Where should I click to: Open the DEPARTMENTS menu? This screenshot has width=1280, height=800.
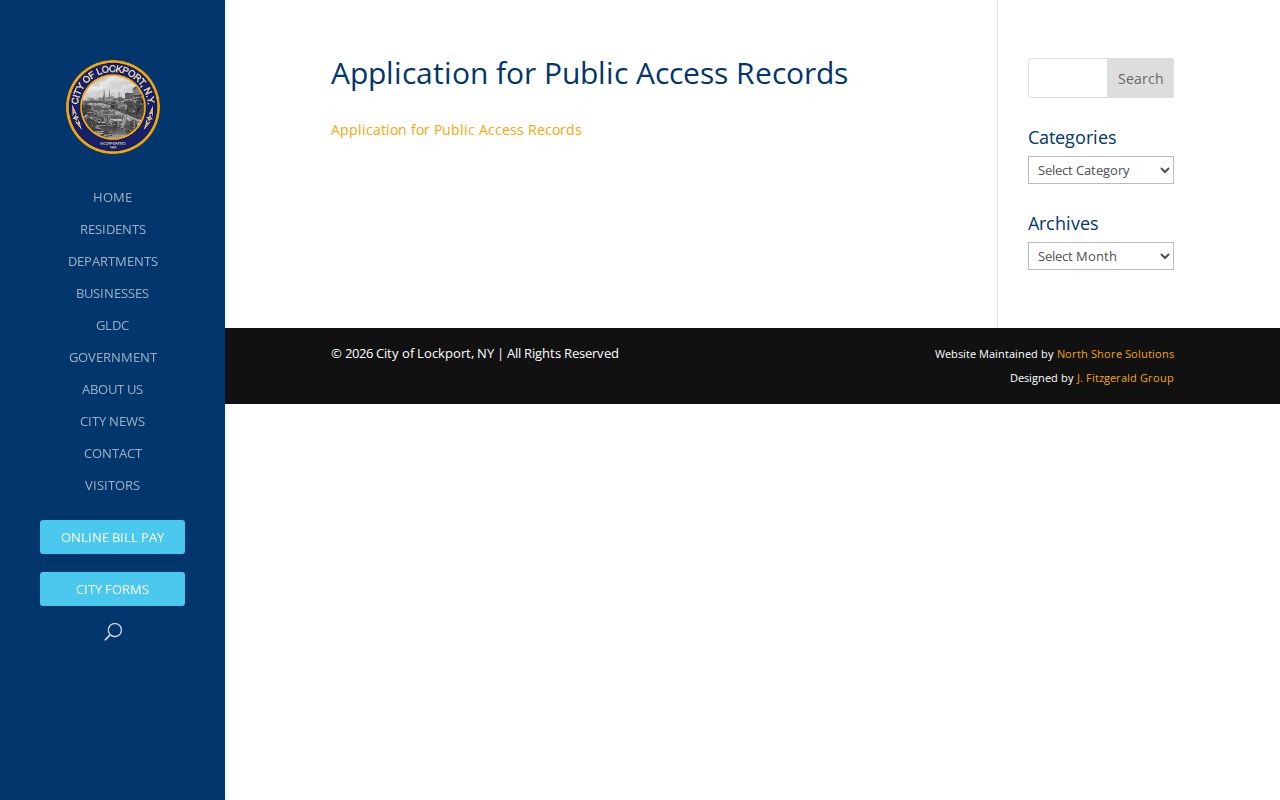[x=113, y=261]
